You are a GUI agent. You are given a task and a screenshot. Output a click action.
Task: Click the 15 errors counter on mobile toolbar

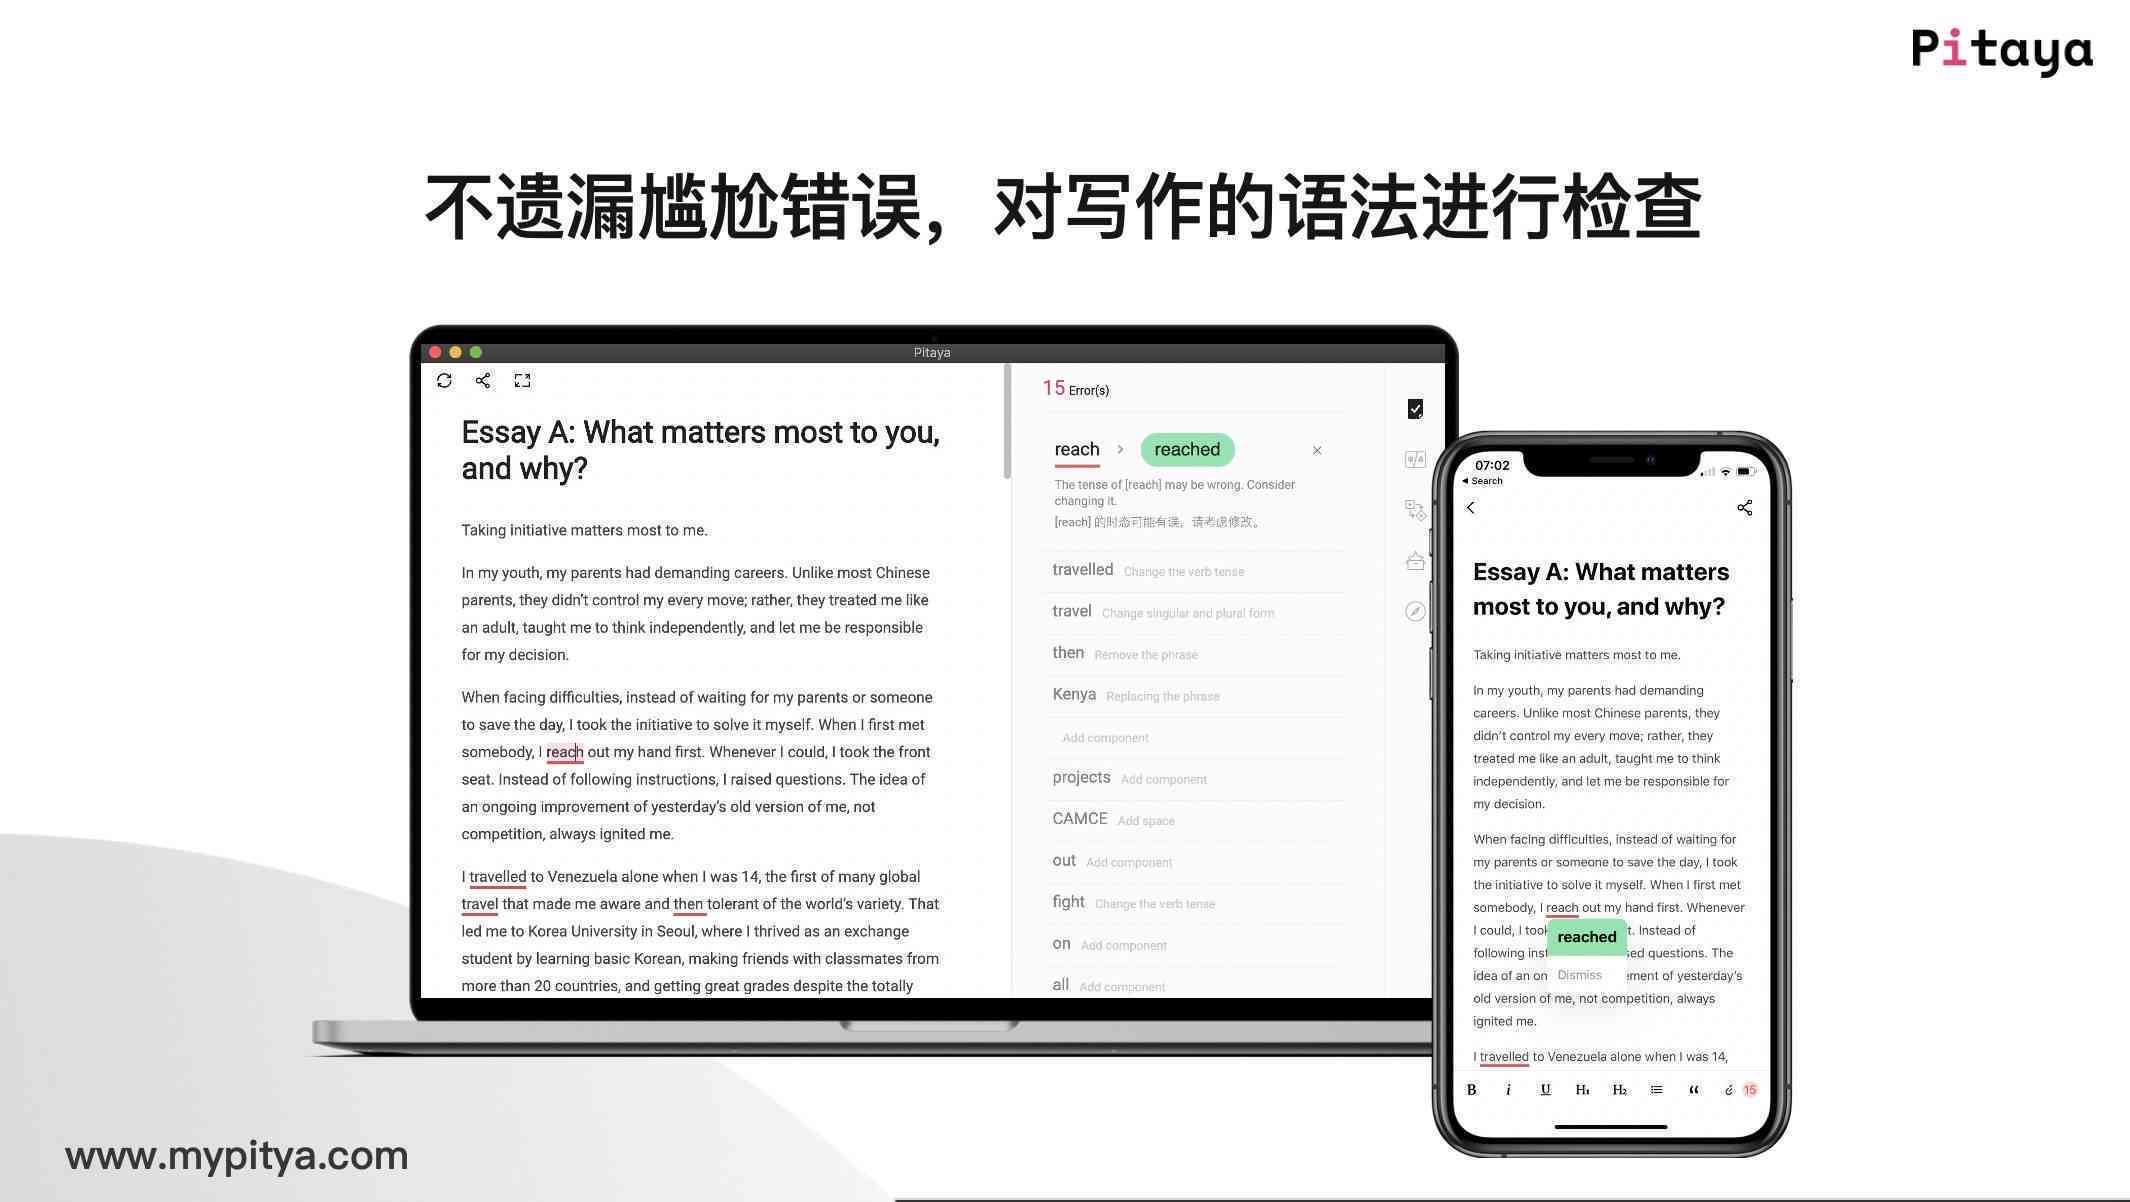coord(1750,1088)
